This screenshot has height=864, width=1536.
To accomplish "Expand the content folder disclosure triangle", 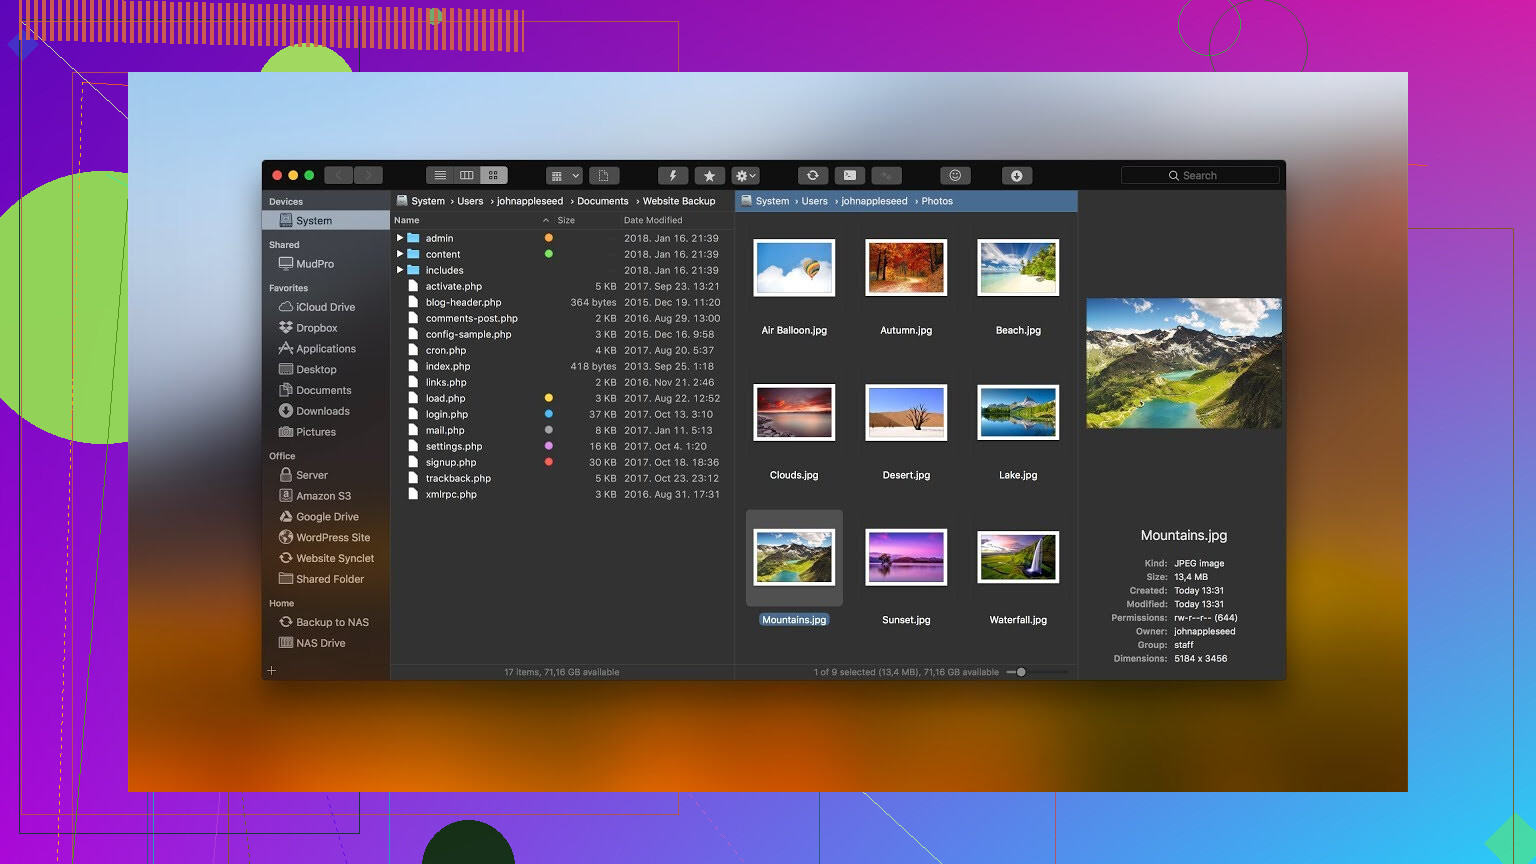I will coord(400,254).
